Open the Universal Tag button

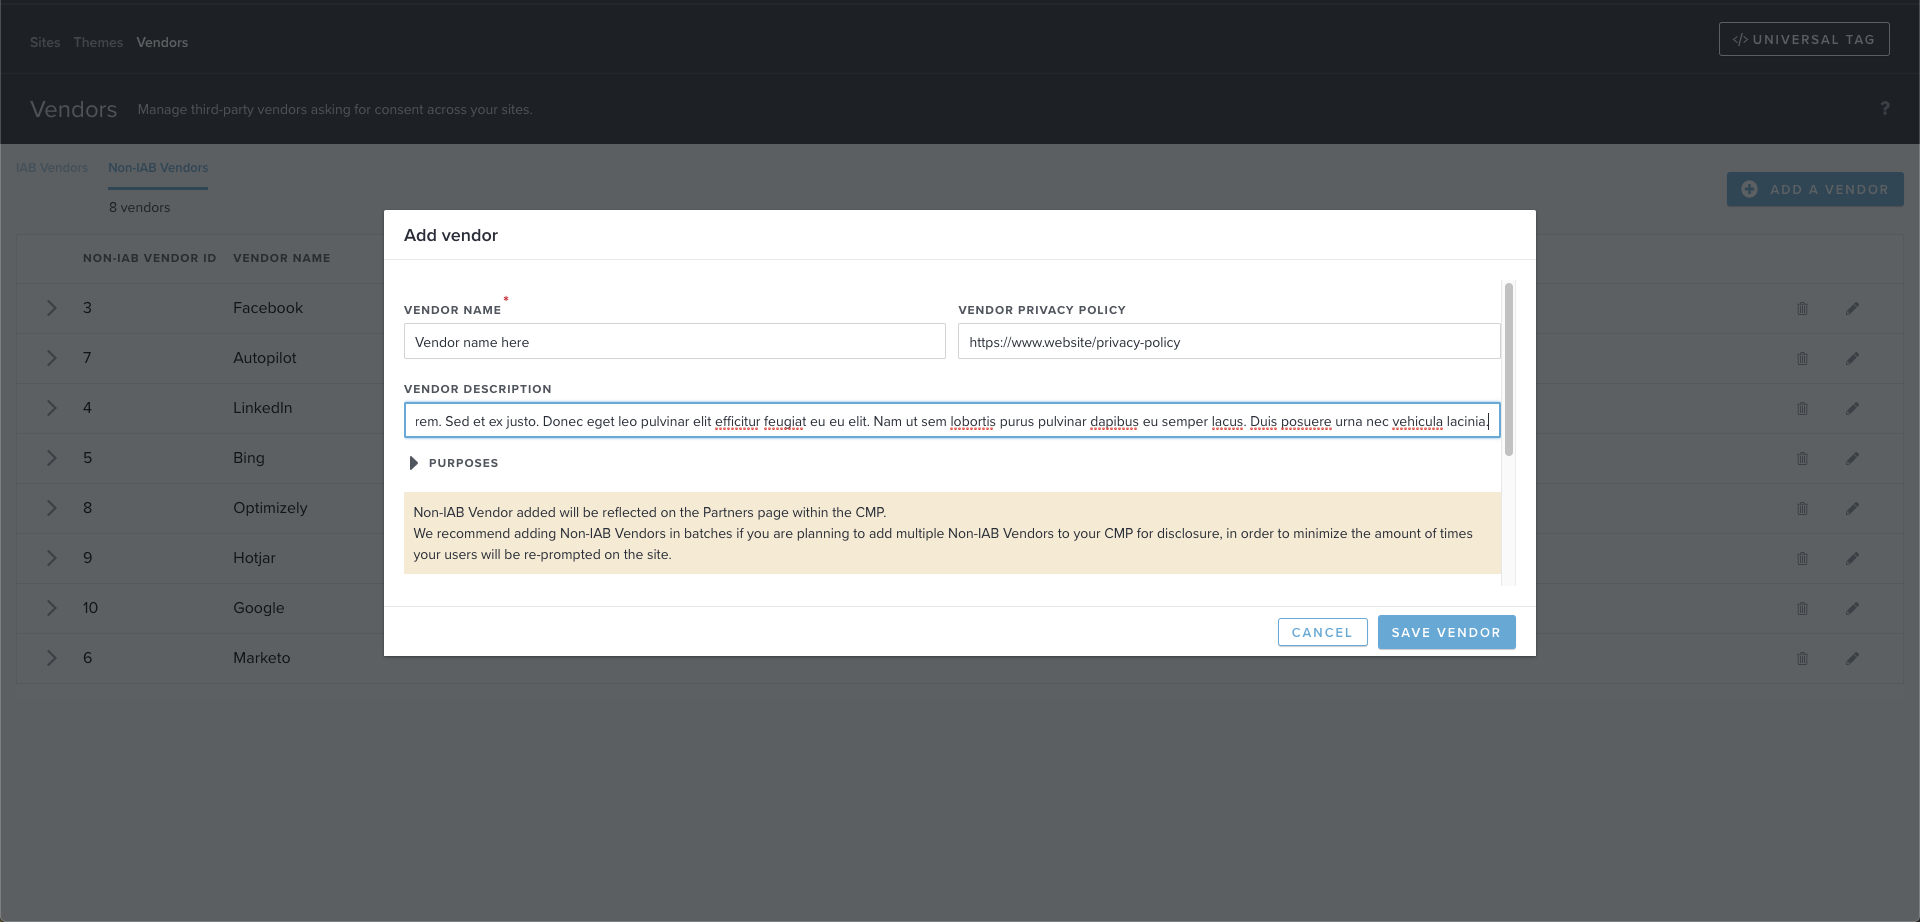[x=1803, y=39]
